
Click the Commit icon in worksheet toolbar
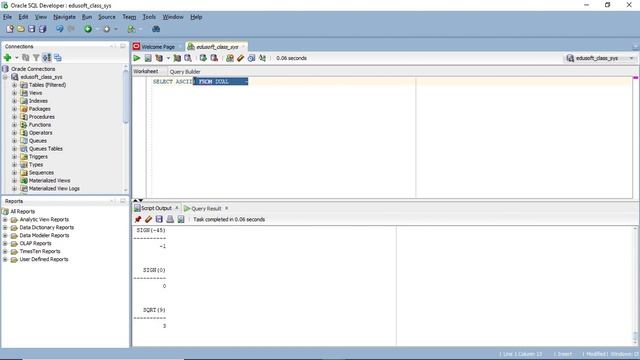[203, 58]
